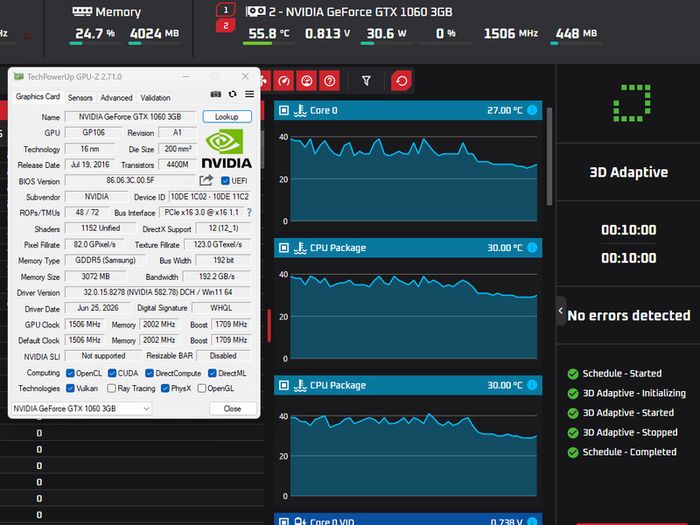Click the filter funnel icon
700x525 pixels.
pos(366,81)
